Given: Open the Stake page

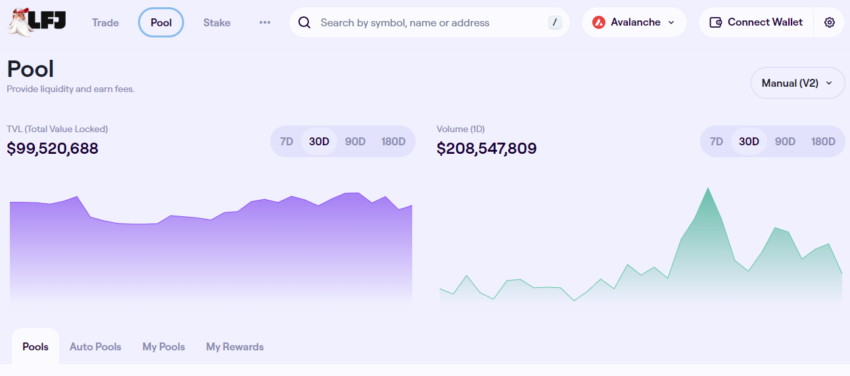Looking at the screenshot, I should tap(217, 22).
